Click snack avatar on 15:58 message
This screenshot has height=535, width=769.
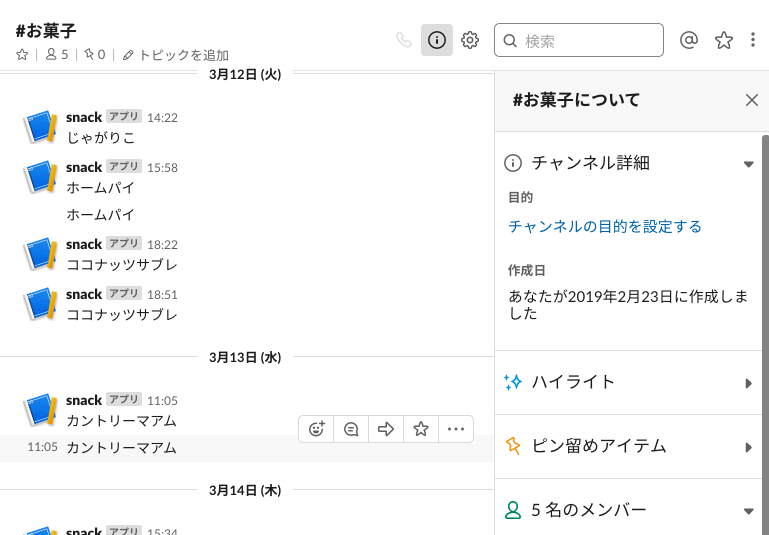point(40,177)
